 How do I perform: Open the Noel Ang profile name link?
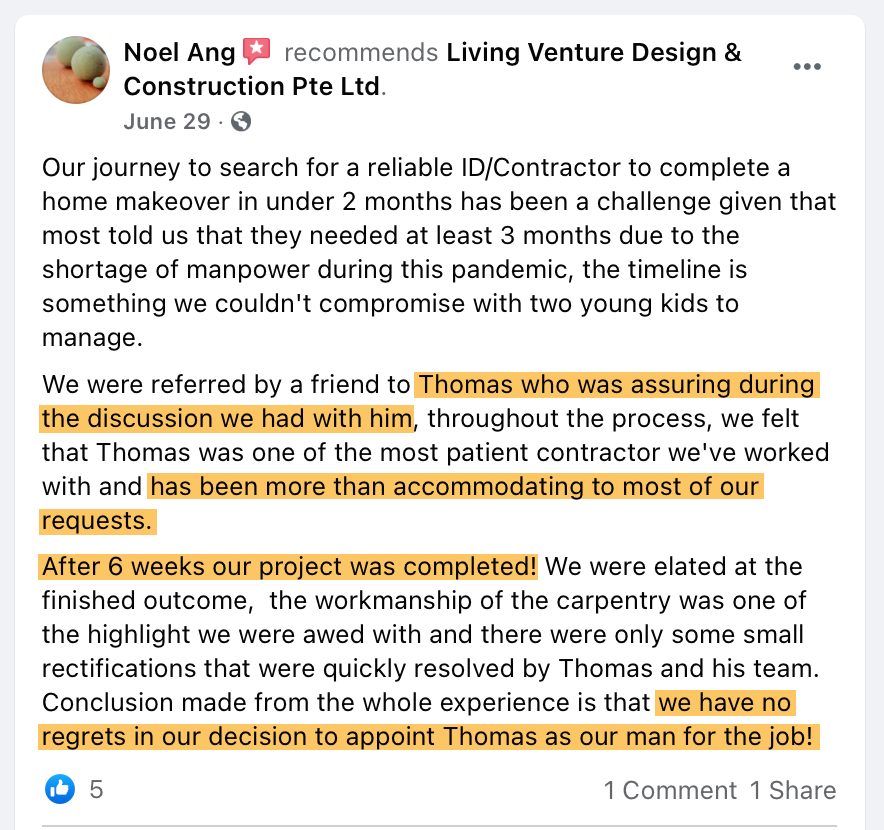180,52
